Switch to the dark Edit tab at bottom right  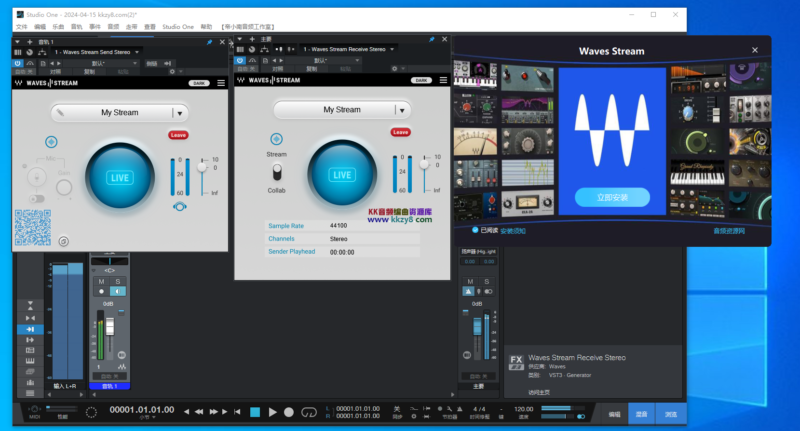pyautogui.click(x=614, y=414)
